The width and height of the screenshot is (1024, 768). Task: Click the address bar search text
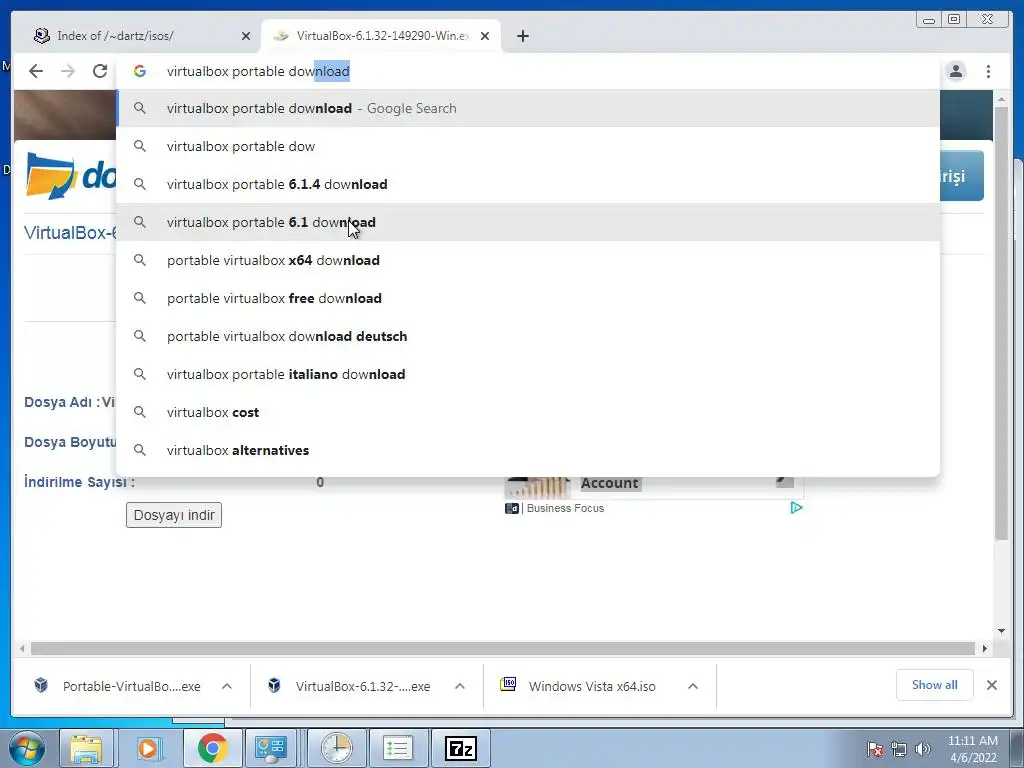coord(258,71)
